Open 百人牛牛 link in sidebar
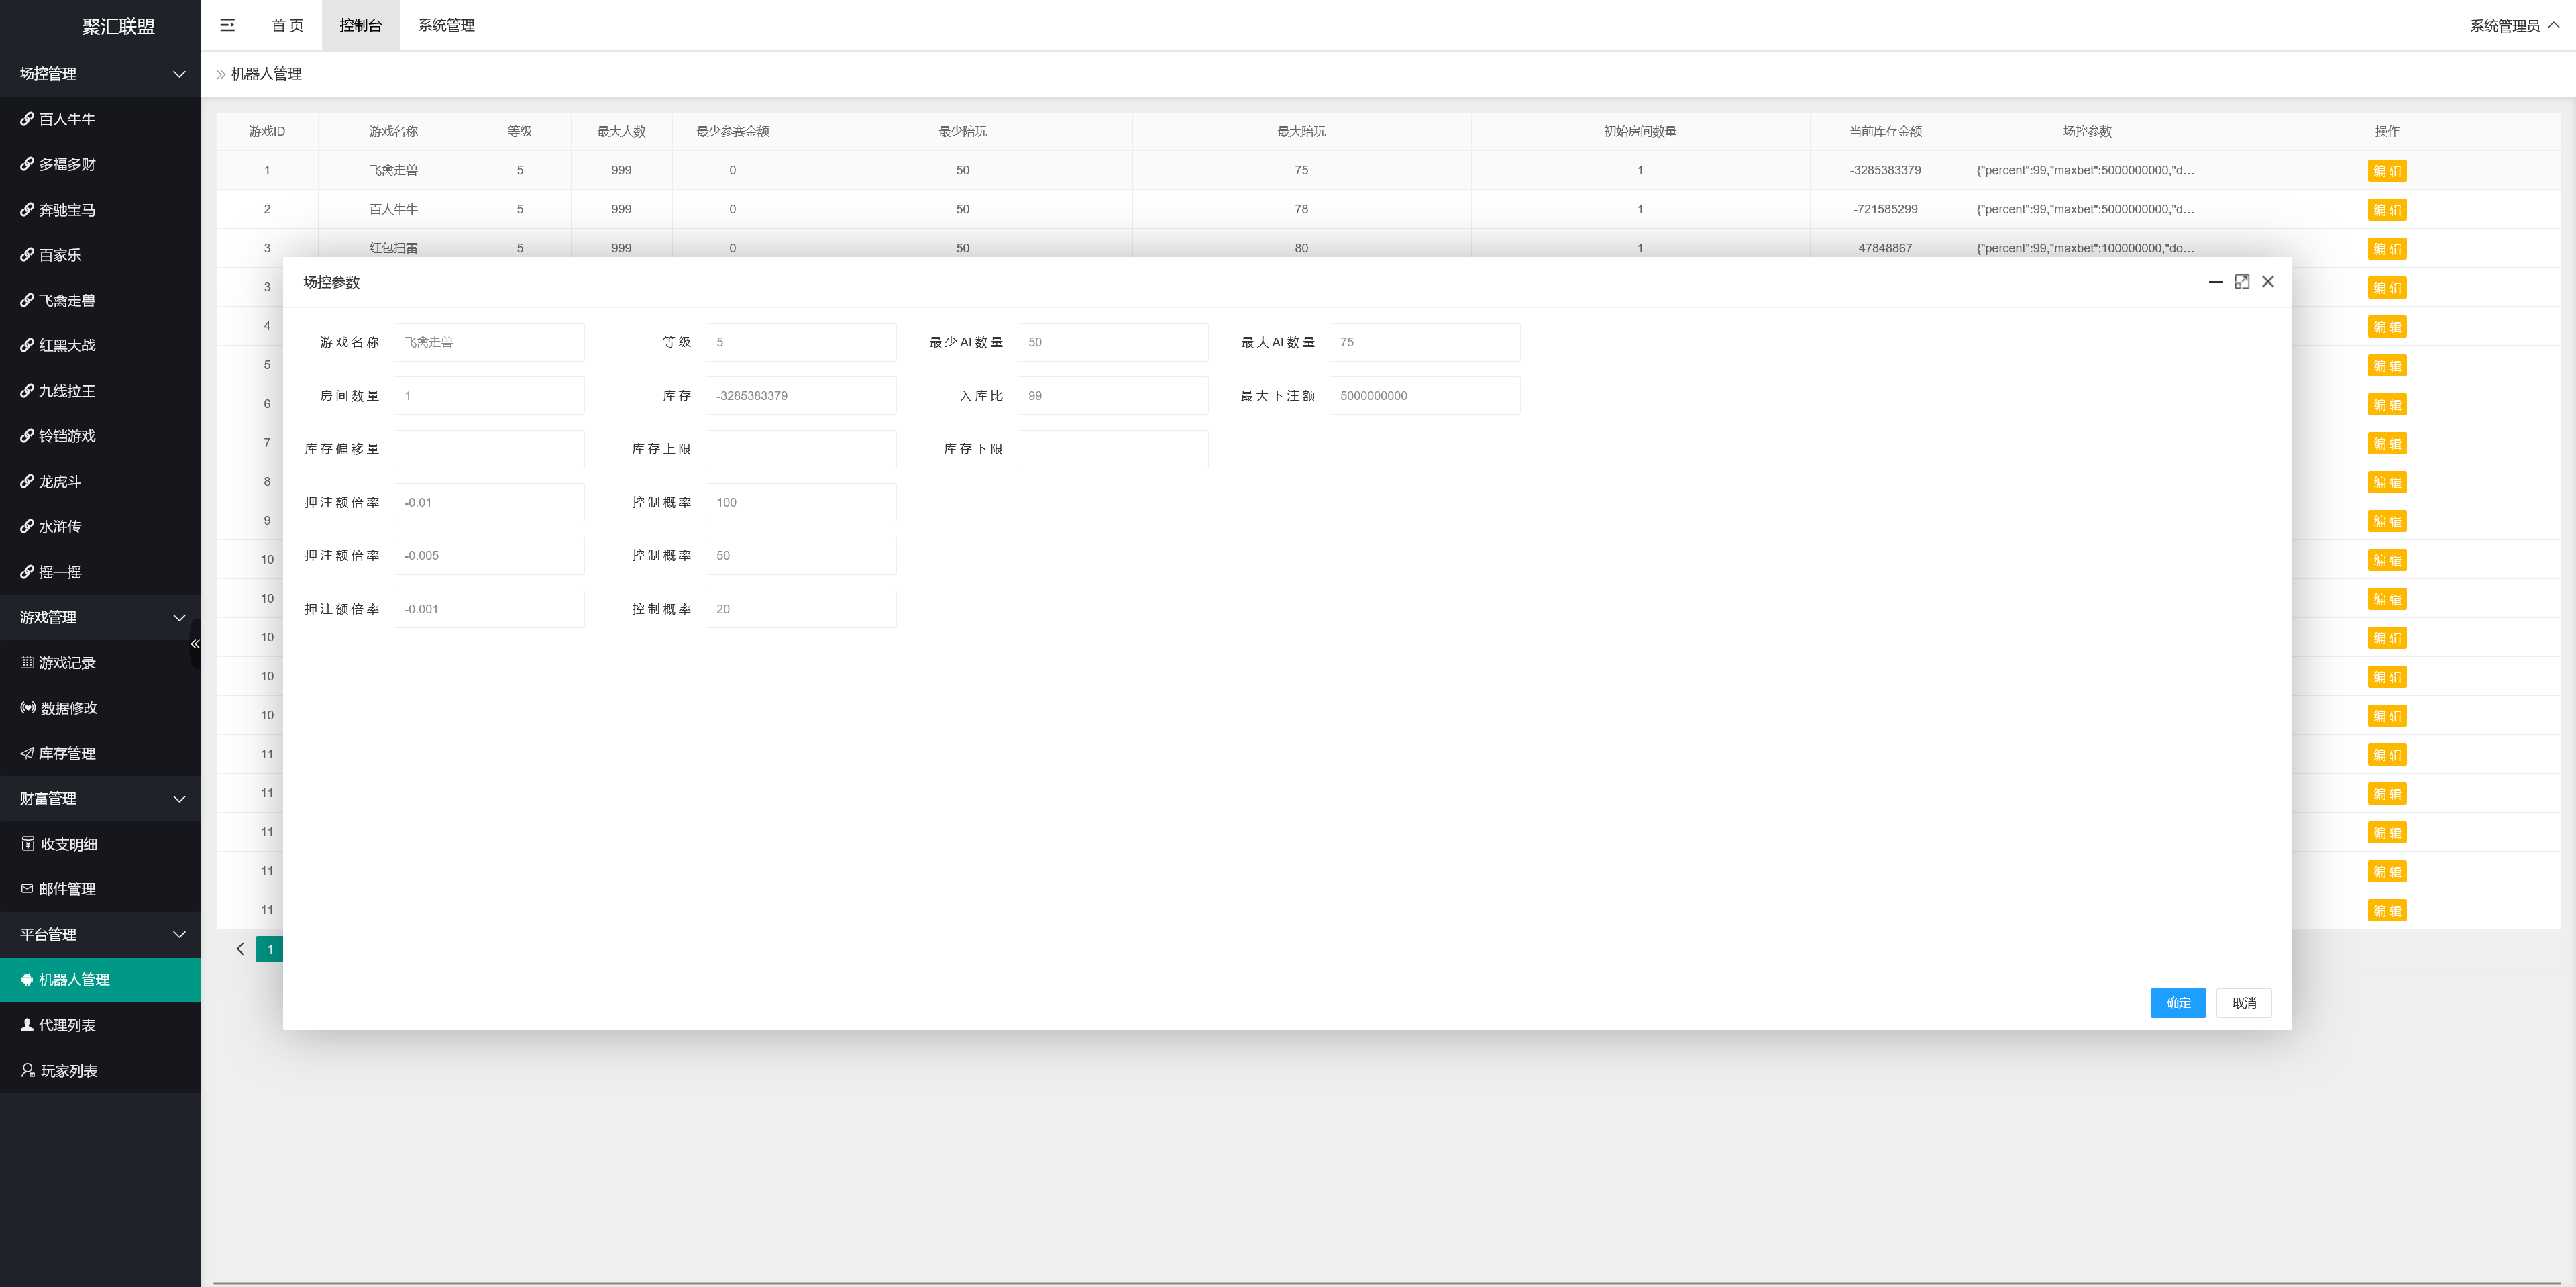 tap(66, 119)
